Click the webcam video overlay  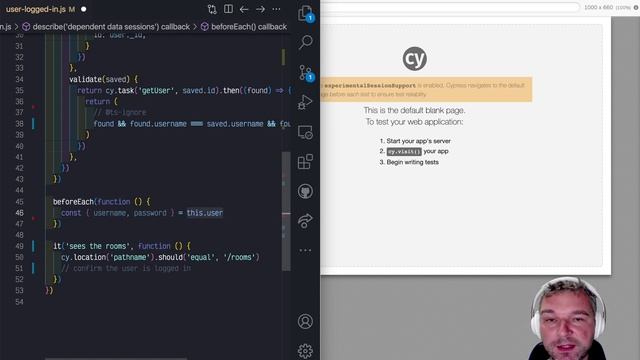[569, 319]
